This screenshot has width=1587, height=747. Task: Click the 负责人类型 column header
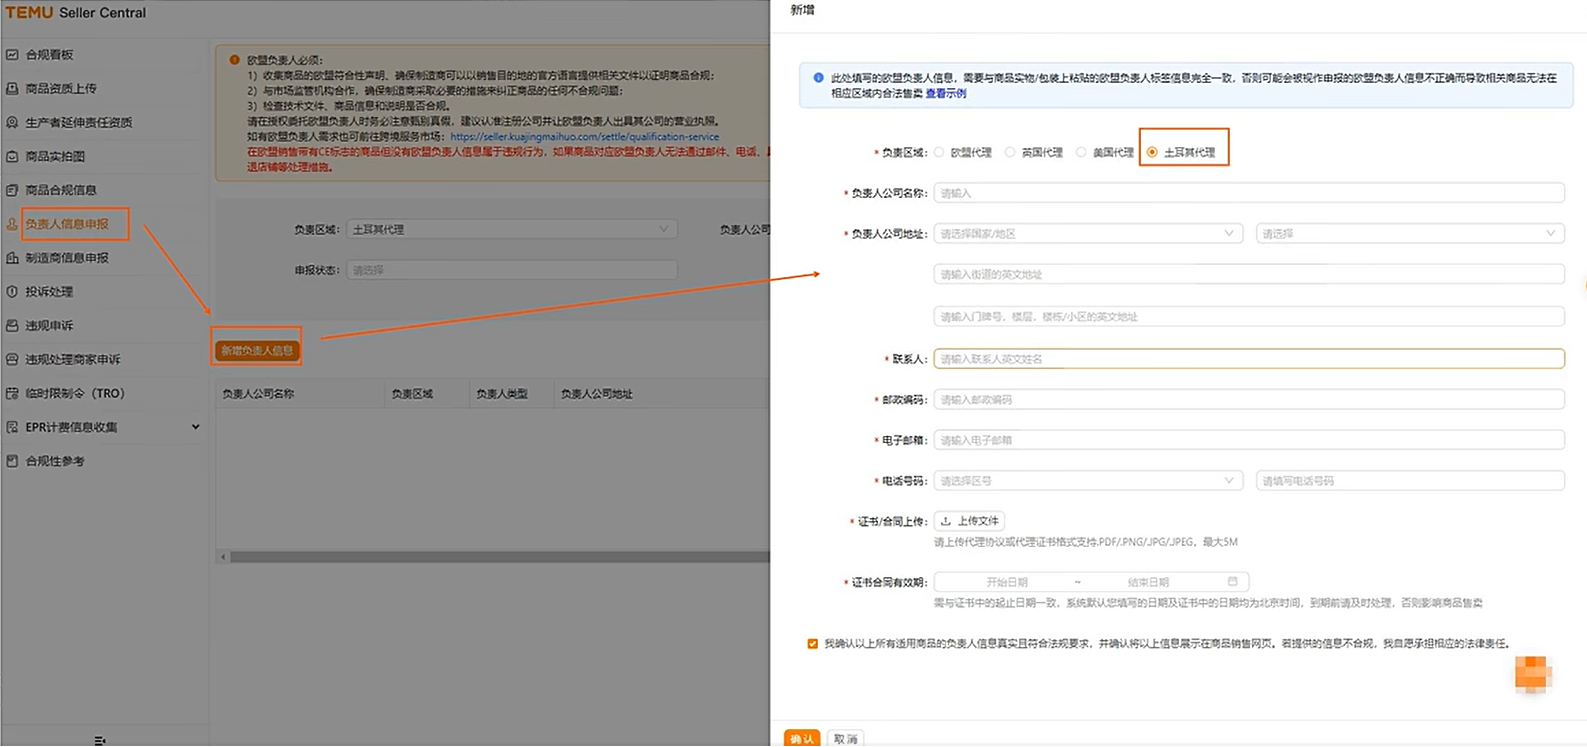tap(501, 394)
